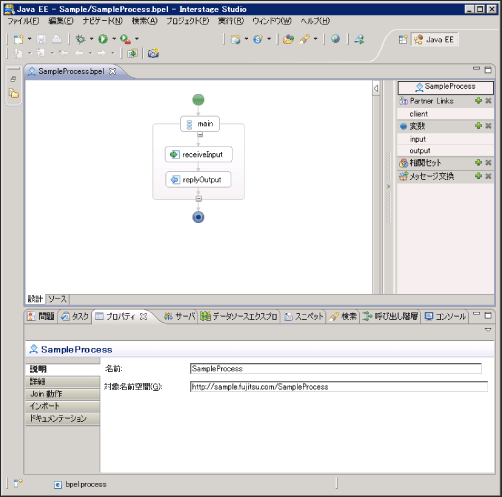Select the Java EE perspective button
Viewport: 502px width, 497px height.
[434, 40]
